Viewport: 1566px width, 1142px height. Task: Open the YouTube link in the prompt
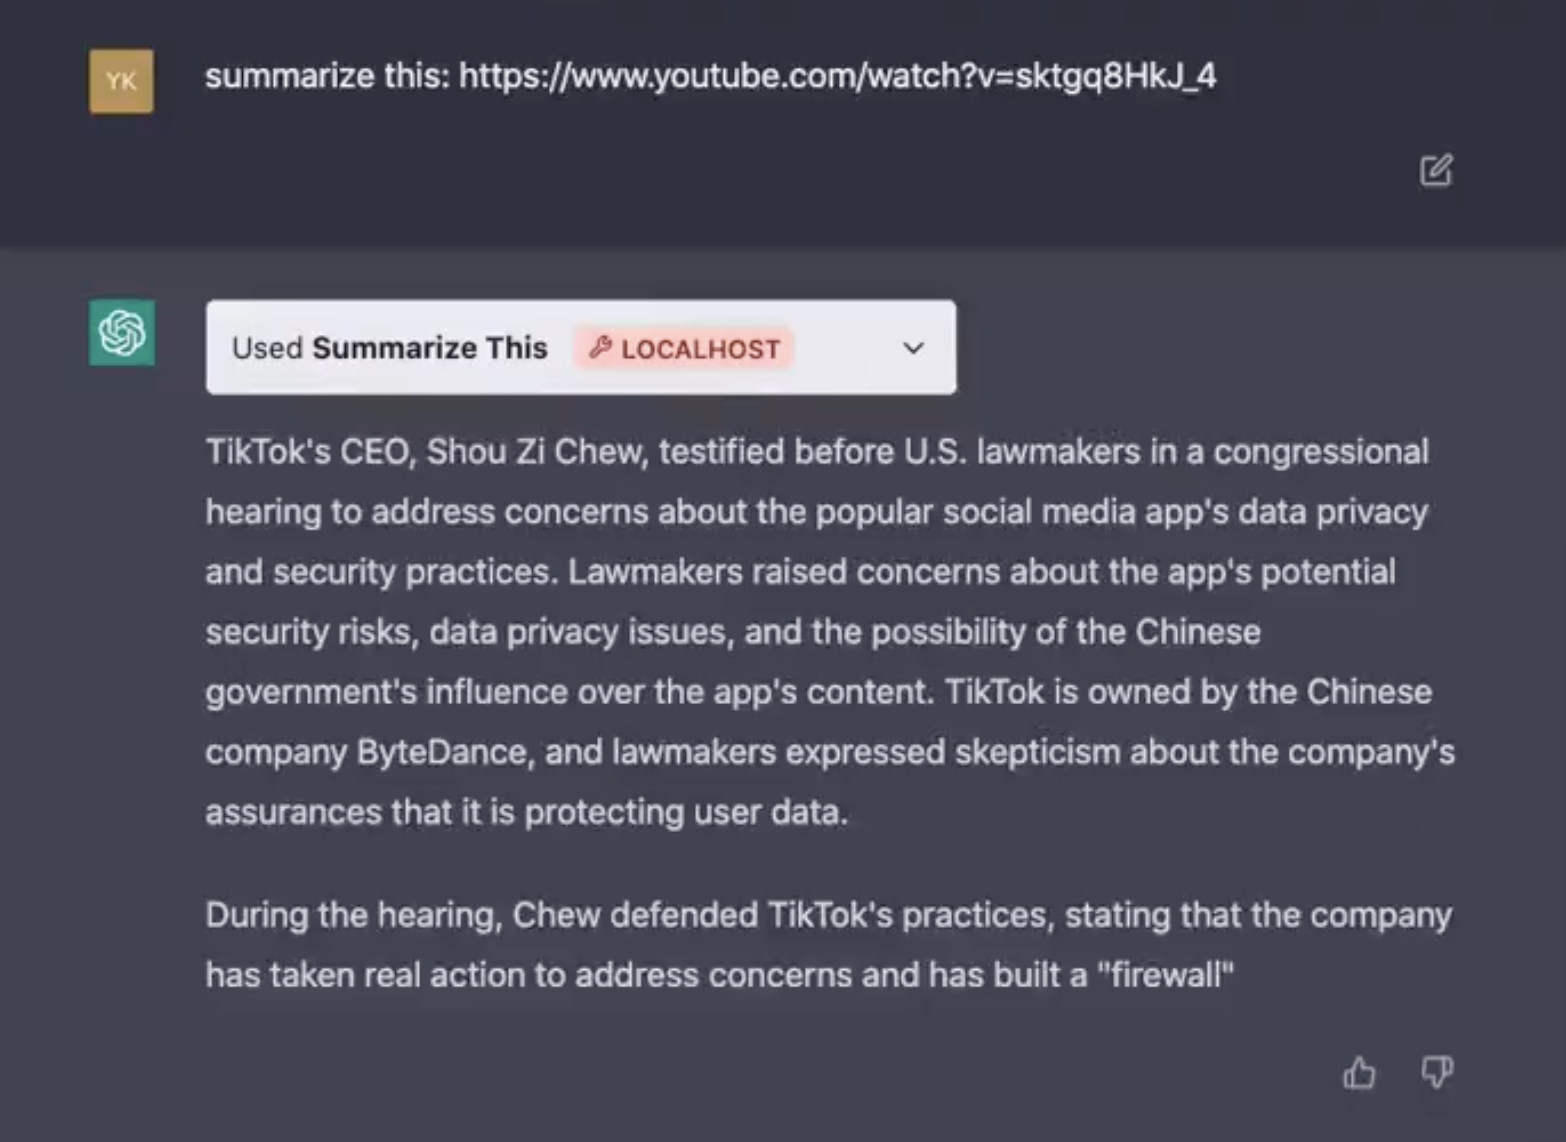tap(837, 76)
